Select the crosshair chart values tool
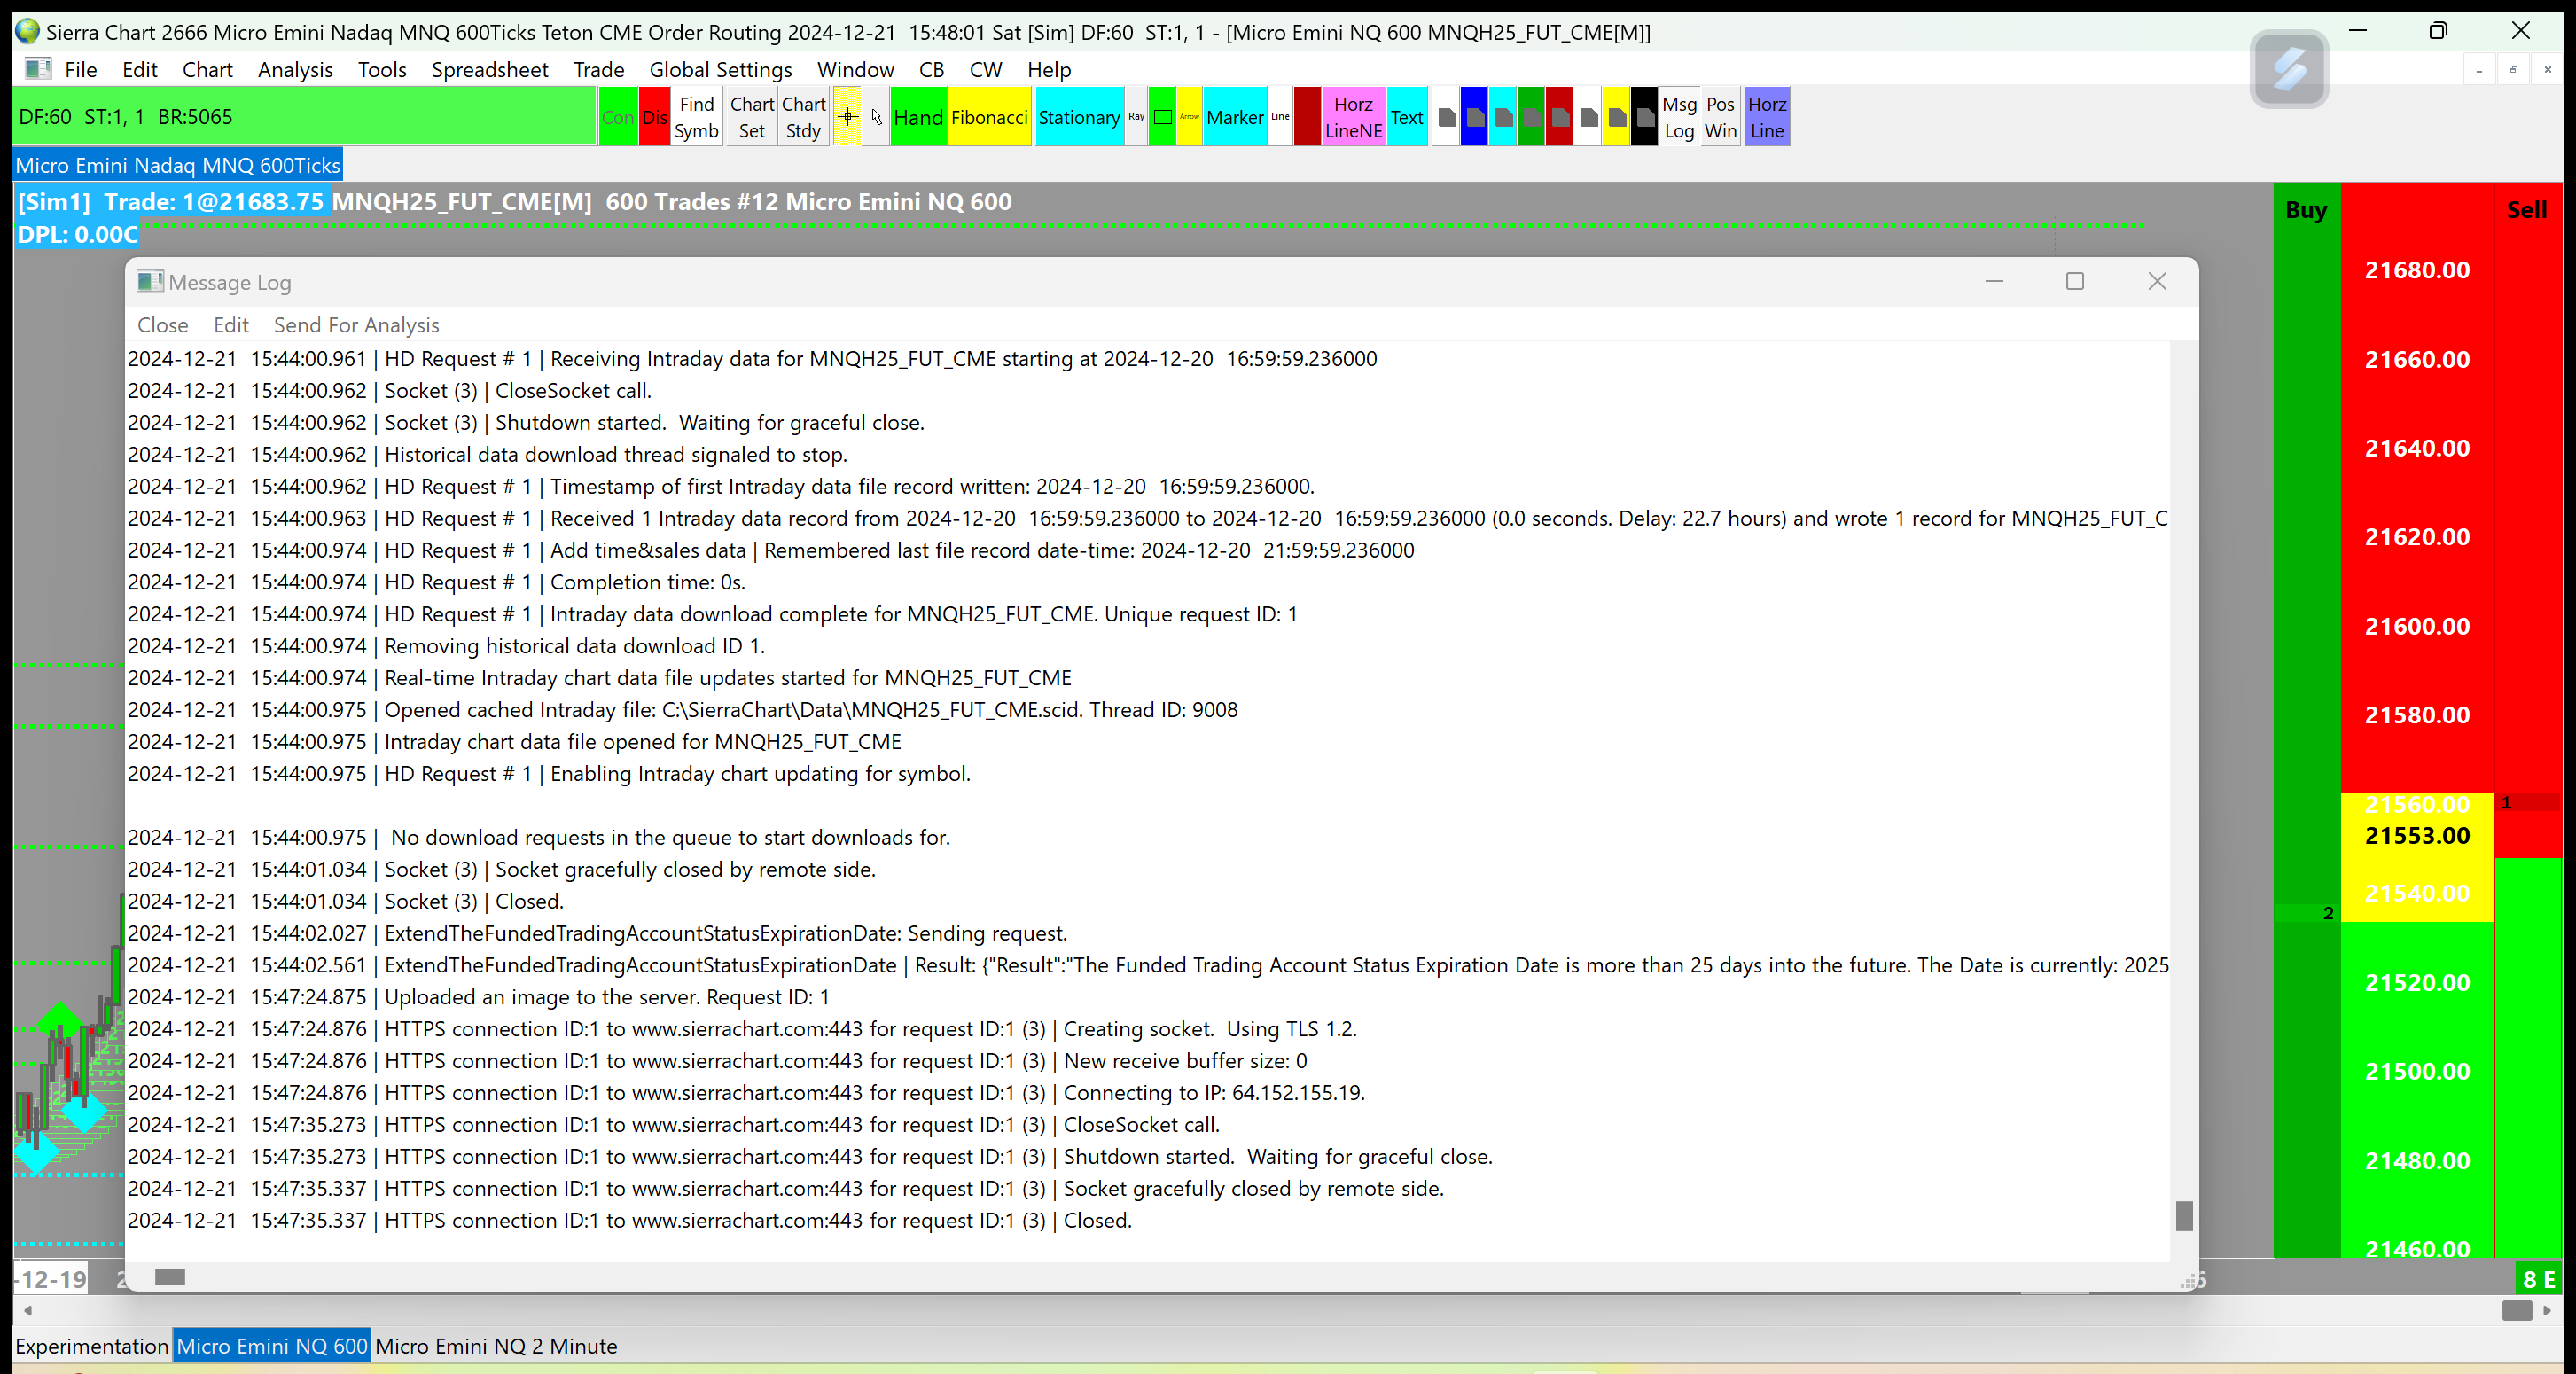Screen dimensions: 2576x1374 click(847, 117)
